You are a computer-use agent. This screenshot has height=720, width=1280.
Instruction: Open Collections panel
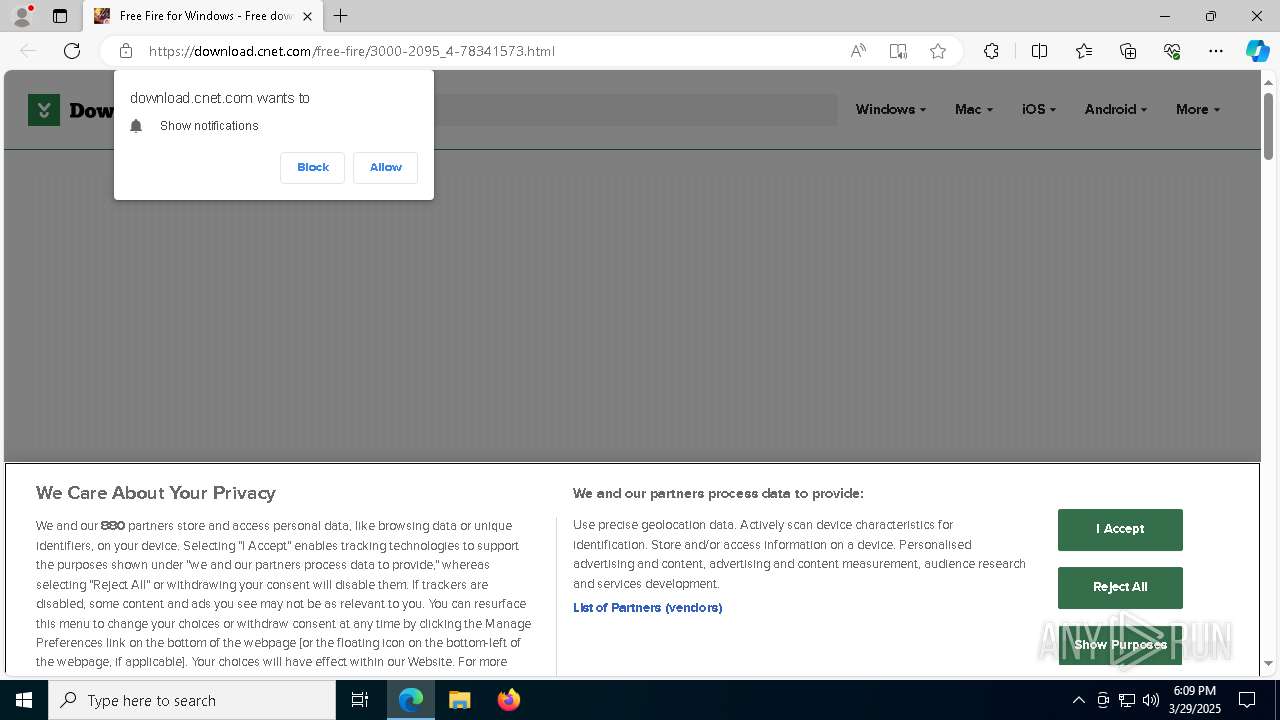click(x=1128, y=51)
